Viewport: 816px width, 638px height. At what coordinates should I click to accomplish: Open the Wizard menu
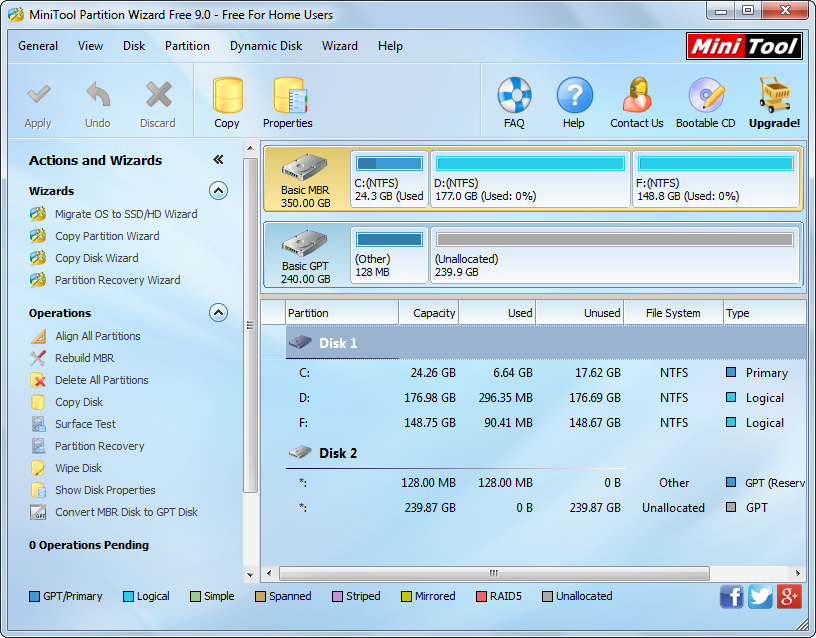340,46
